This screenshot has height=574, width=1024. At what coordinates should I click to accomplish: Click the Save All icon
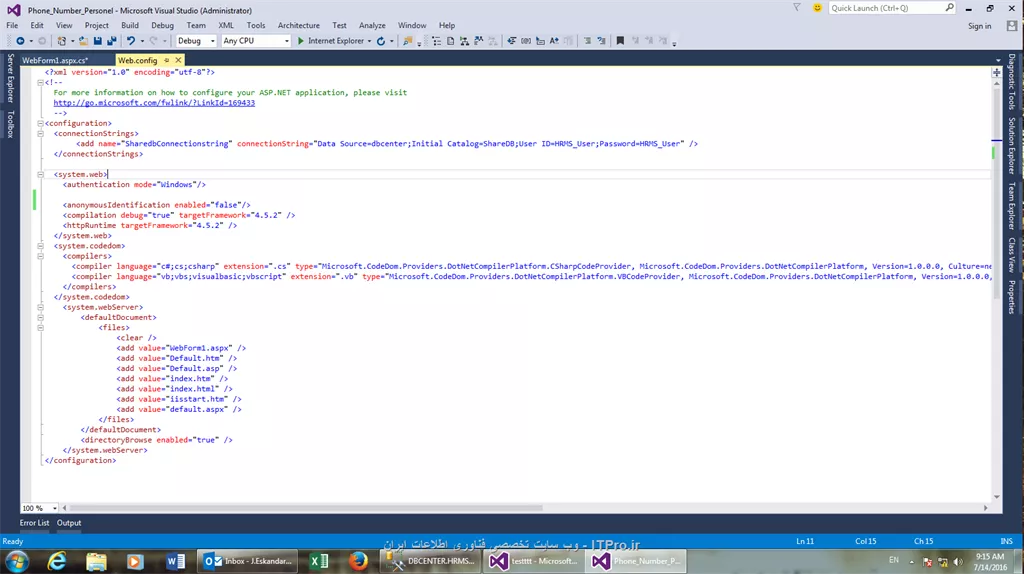[x=112, y=41]
